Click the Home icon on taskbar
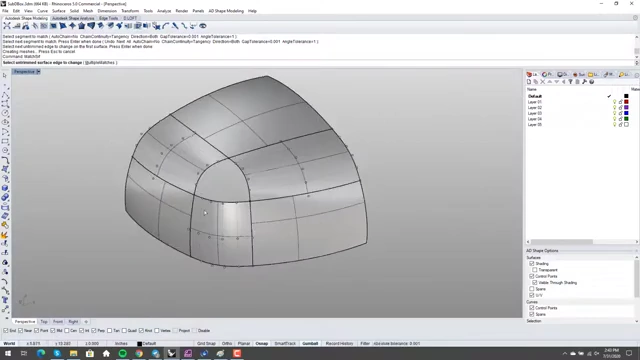This screenshot has width=640, height=360. coord(106,353)
